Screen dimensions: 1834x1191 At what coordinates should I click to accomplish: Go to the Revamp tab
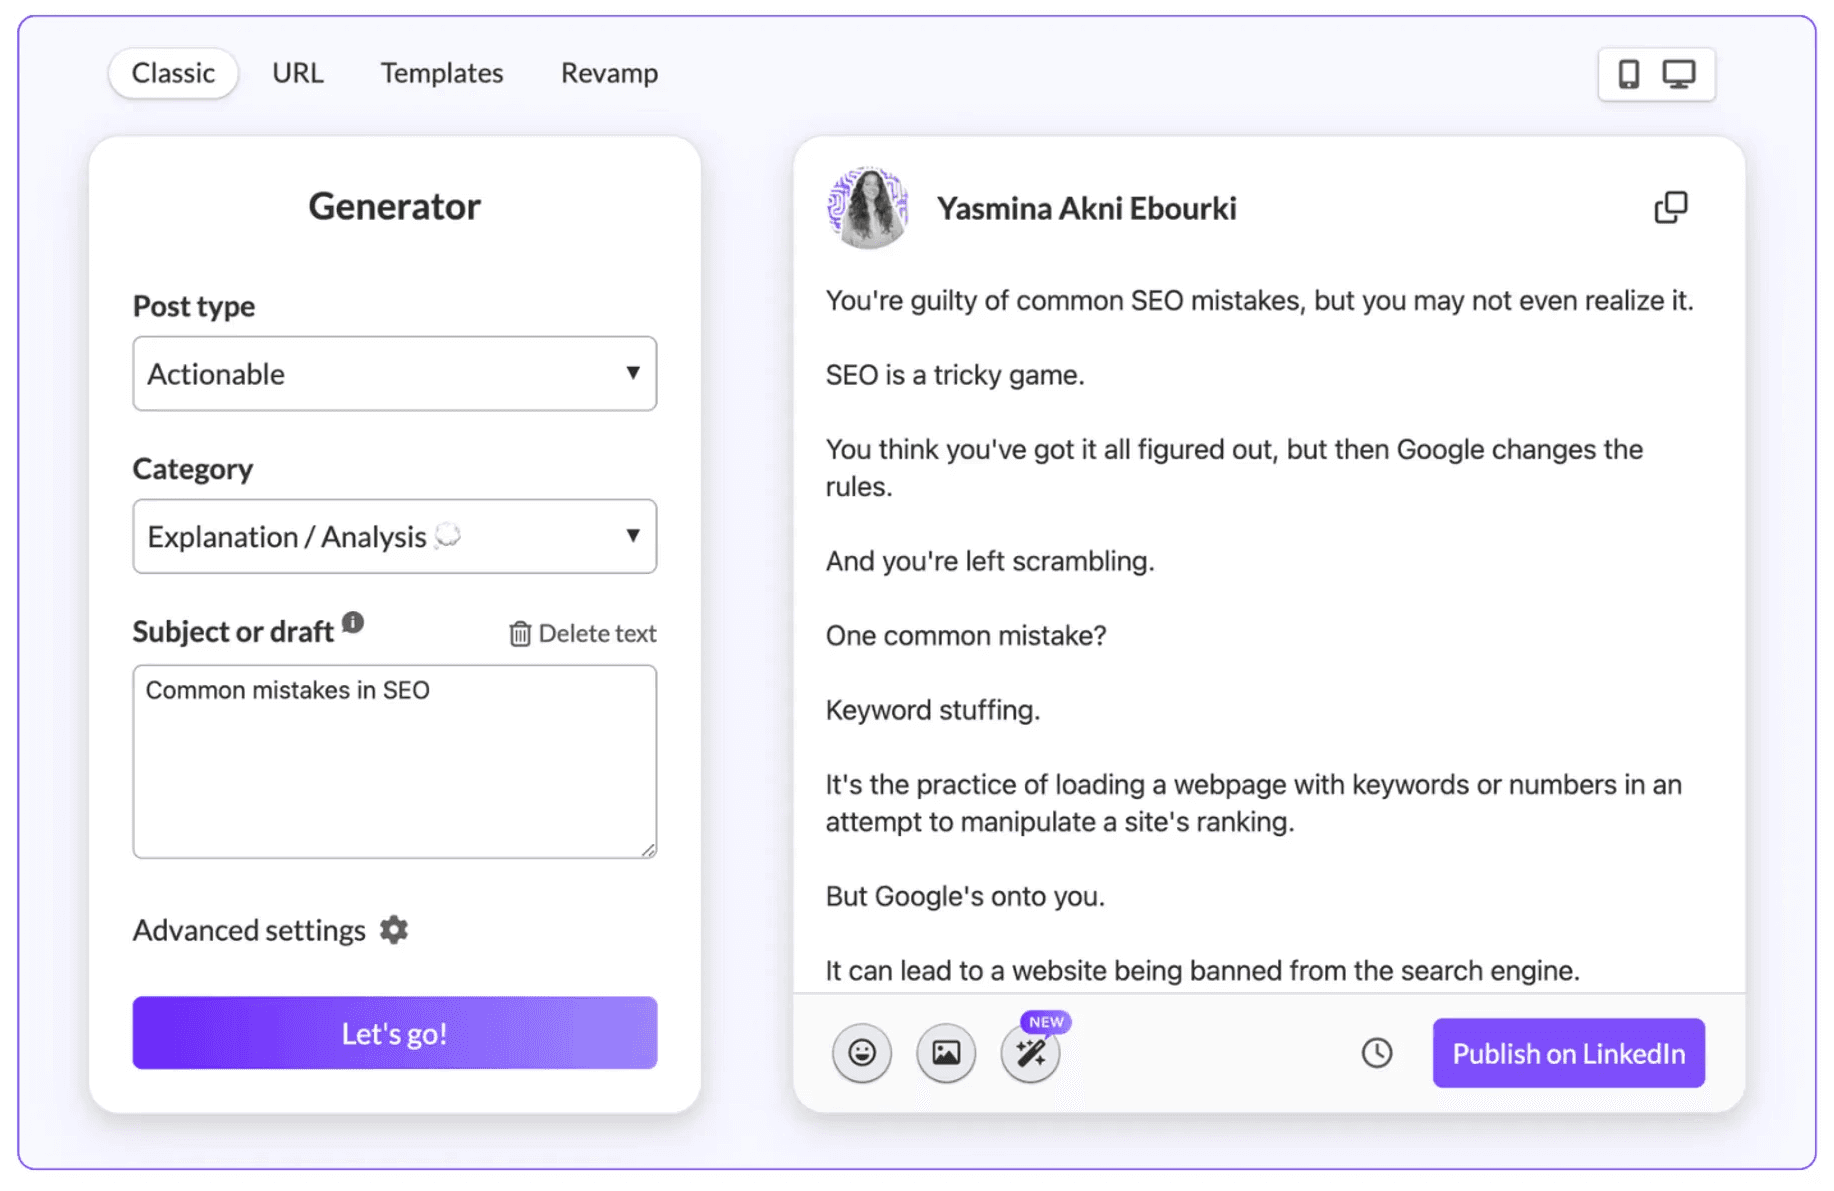[609, 73]
